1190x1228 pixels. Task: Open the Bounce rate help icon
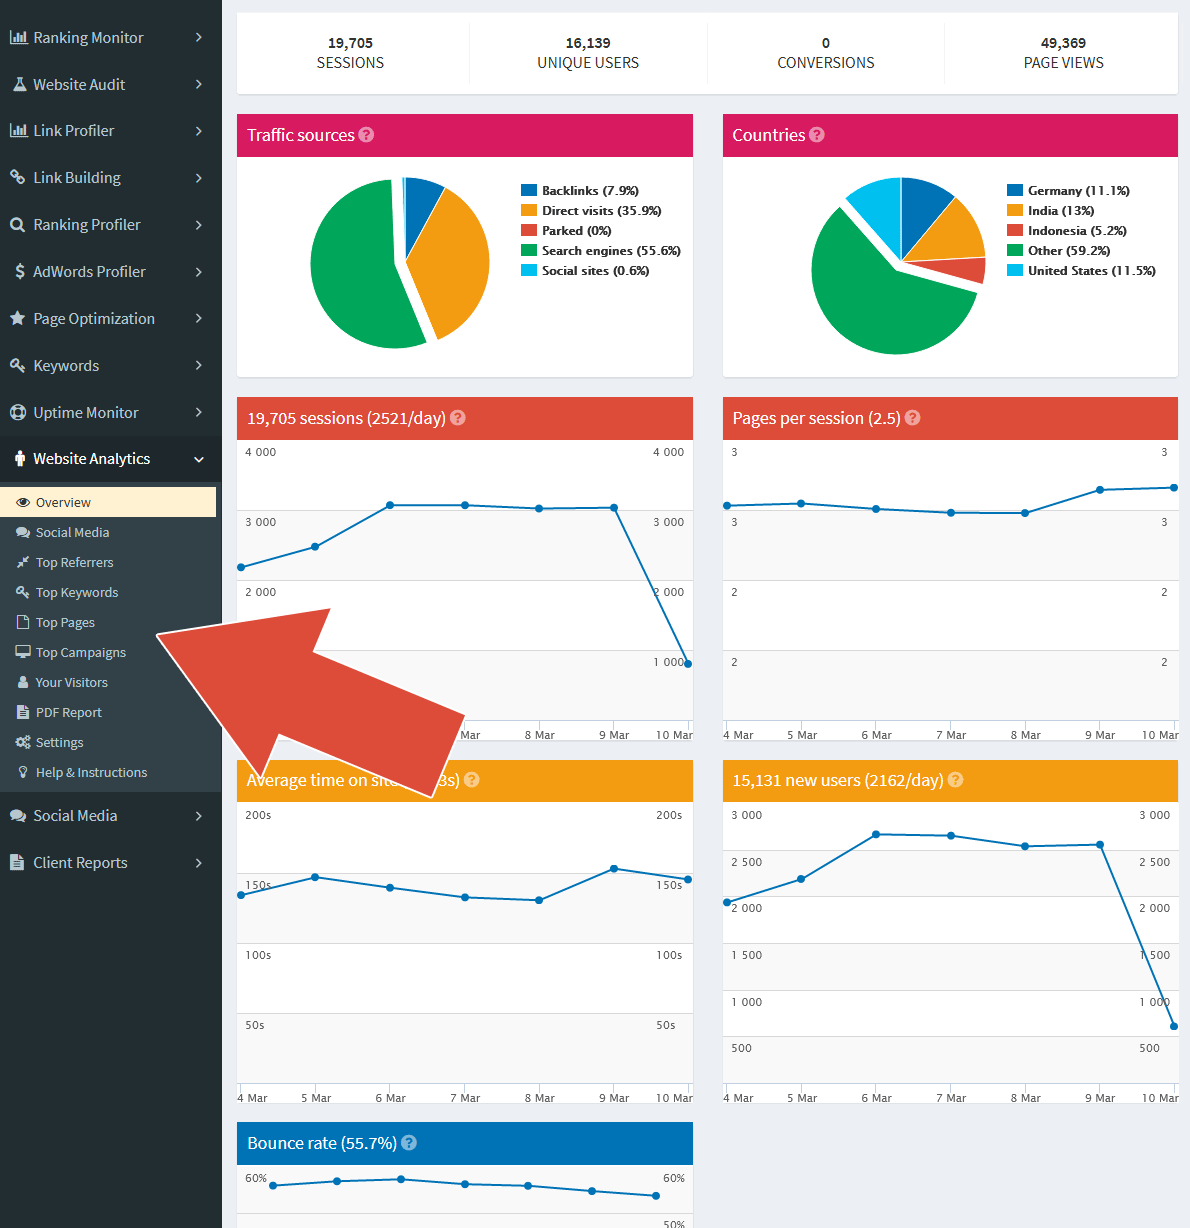coord(409,1142)
